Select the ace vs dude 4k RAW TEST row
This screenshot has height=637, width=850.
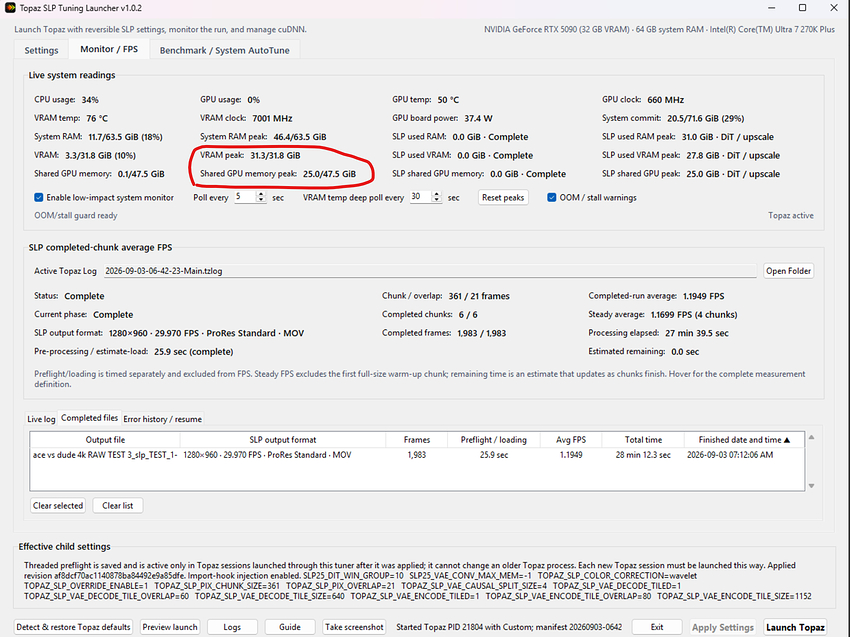[x=417, y=455]
